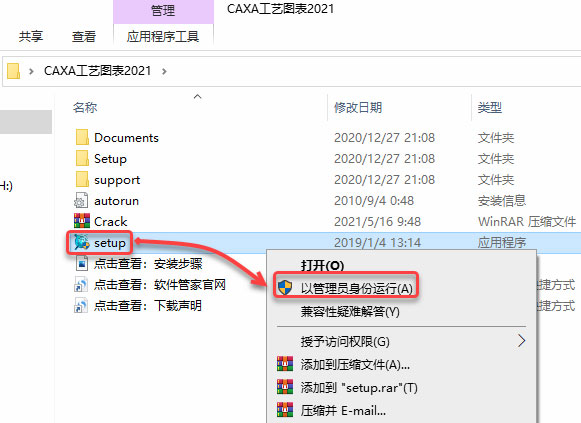The width and height of the screenshot is (581, 423).
Task: Click the setup application icon
Action: (x=82, y=243)
